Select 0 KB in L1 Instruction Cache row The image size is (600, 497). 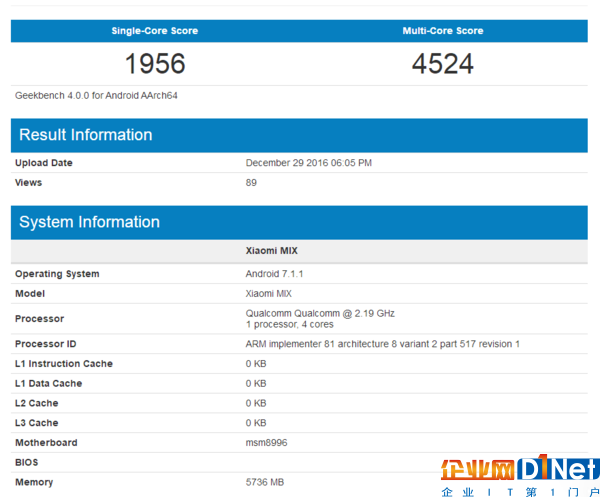(x=256, y=363)
